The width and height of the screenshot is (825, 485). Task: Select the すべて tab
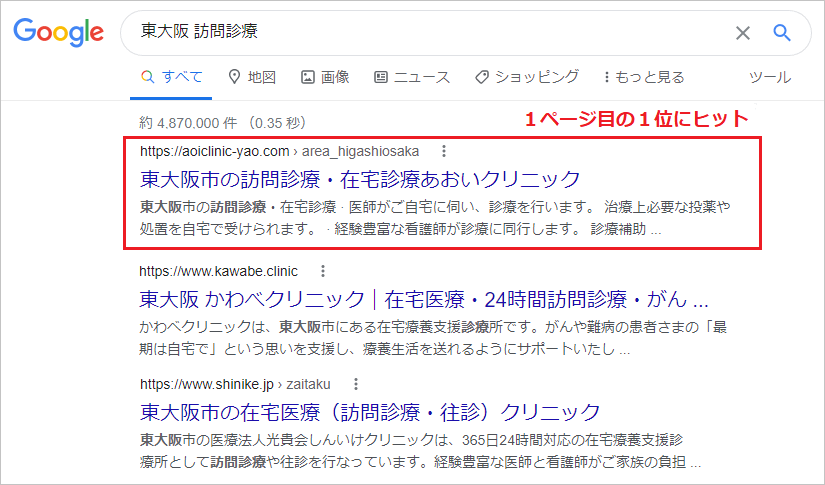172,77
